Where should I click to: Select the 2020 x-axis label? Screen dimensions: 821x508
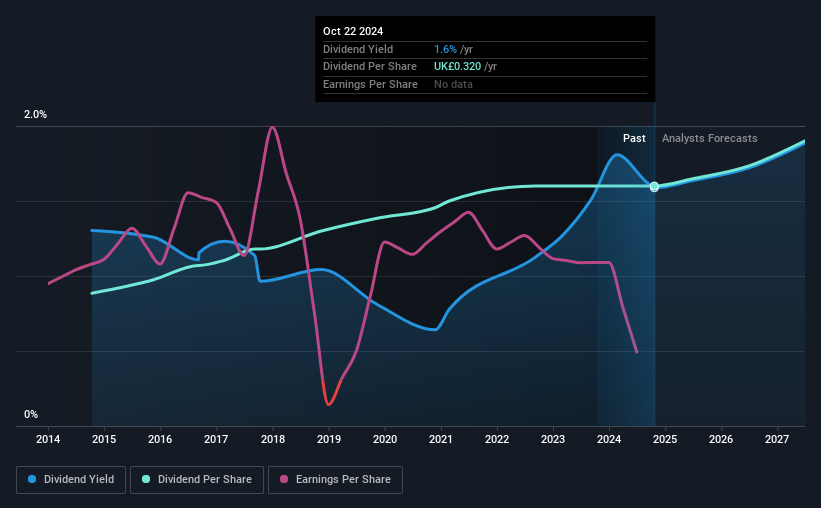[385, 439]
